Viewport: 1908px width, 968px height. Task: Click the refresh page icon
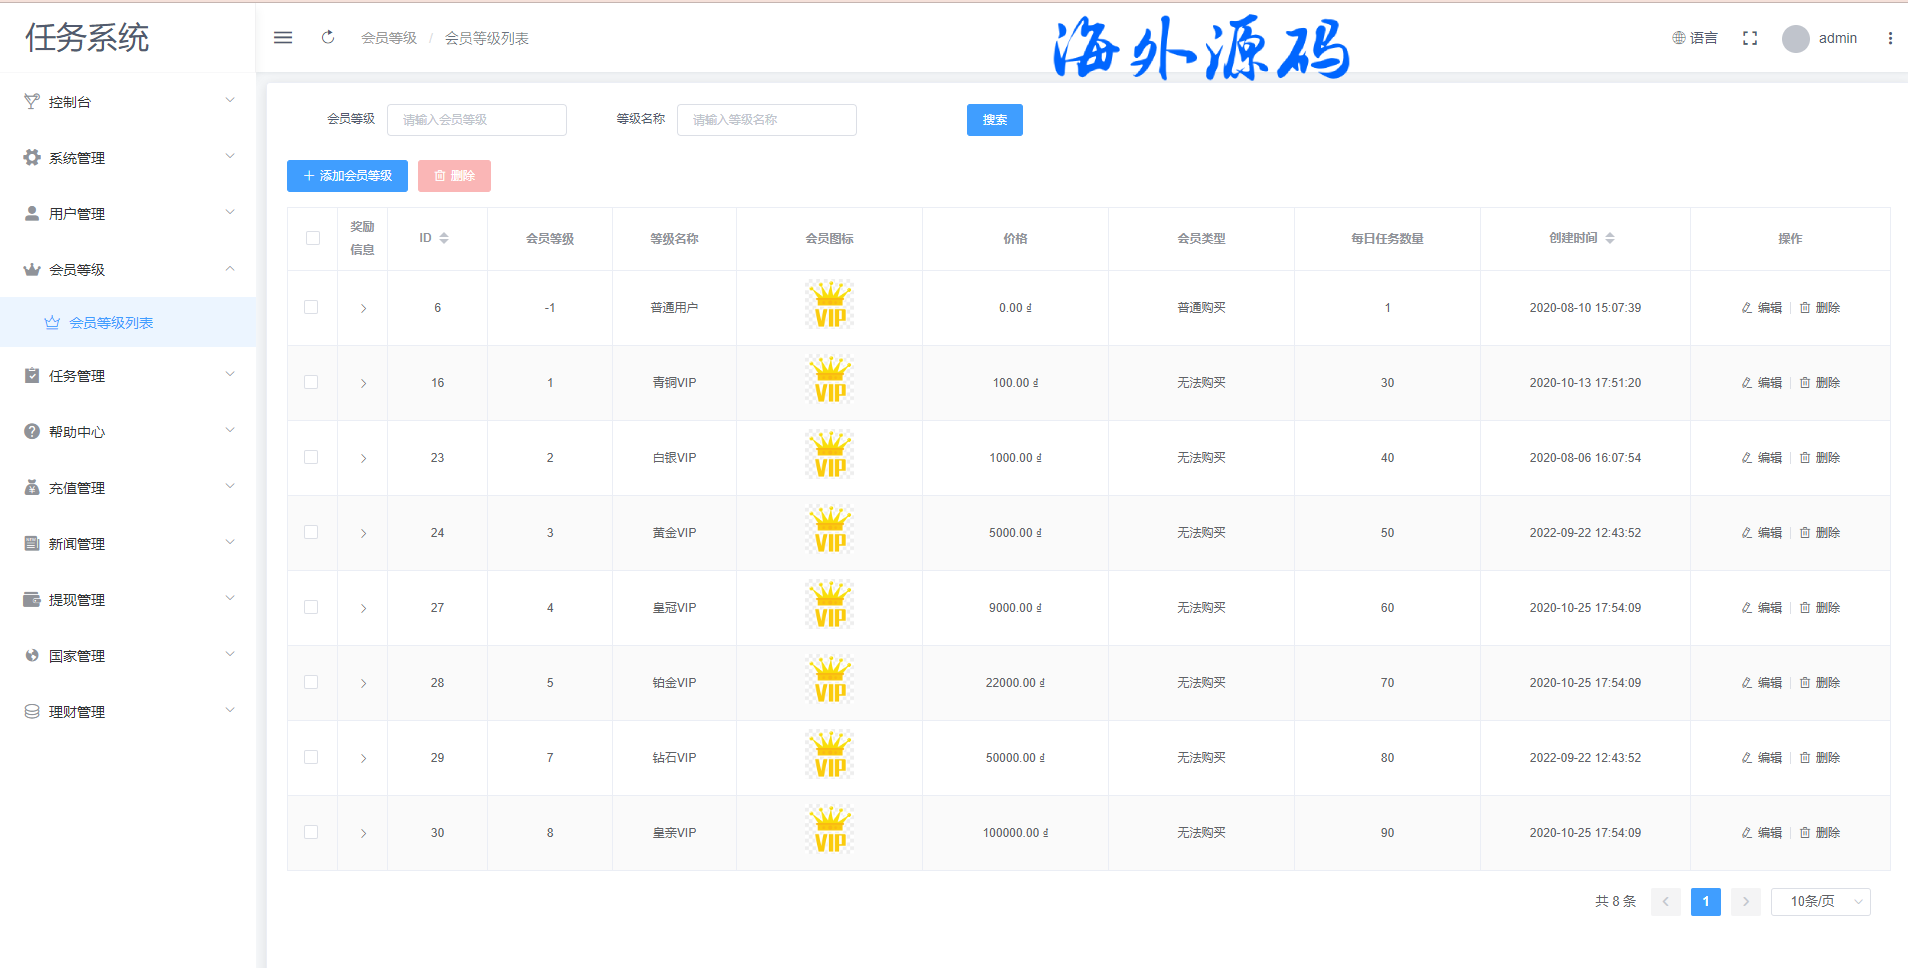(x=328, y=38)
